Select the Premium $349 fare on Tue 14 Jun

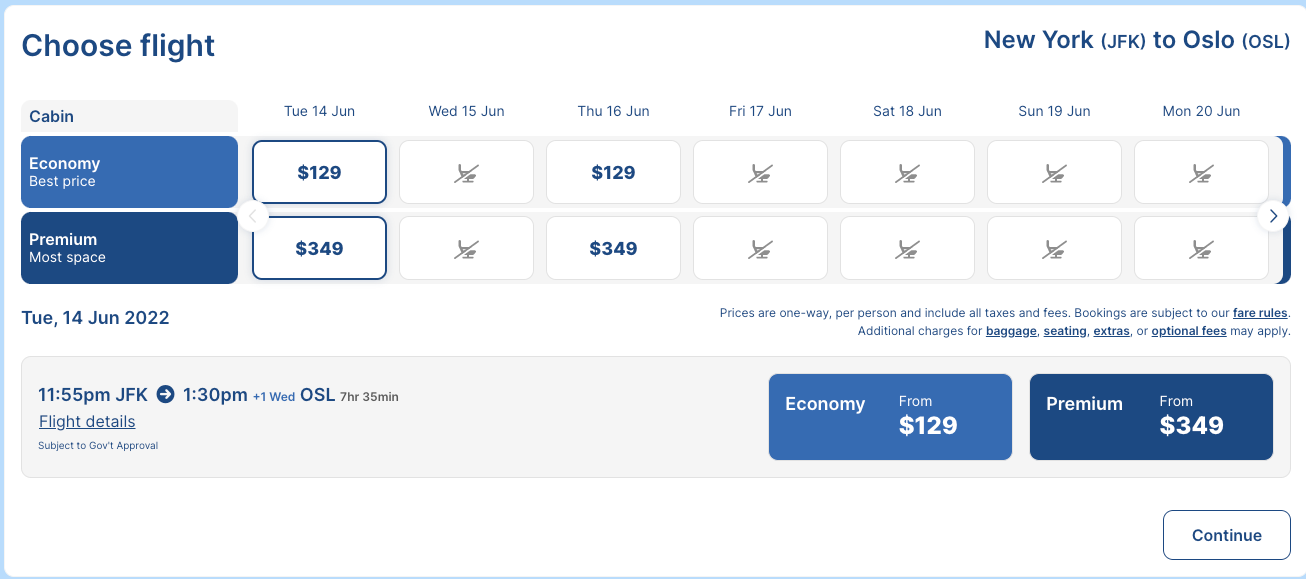[319, 248]
